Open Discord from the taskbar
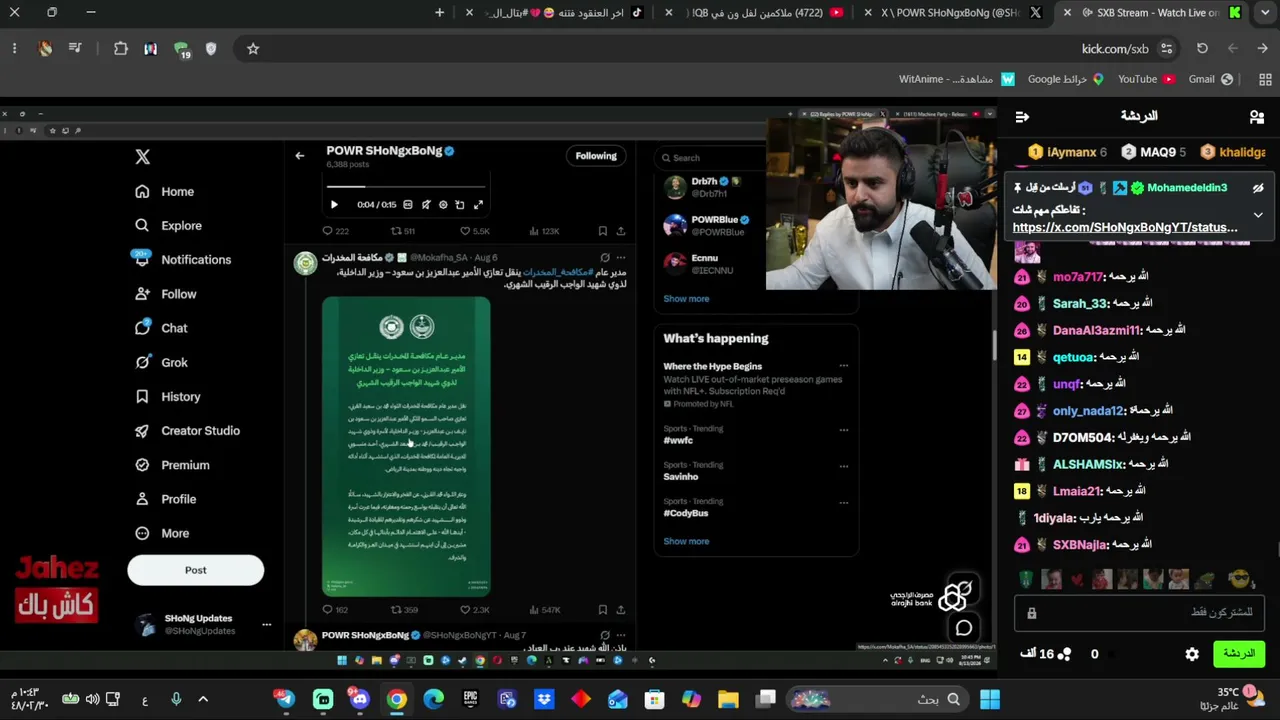 point(360,699)
